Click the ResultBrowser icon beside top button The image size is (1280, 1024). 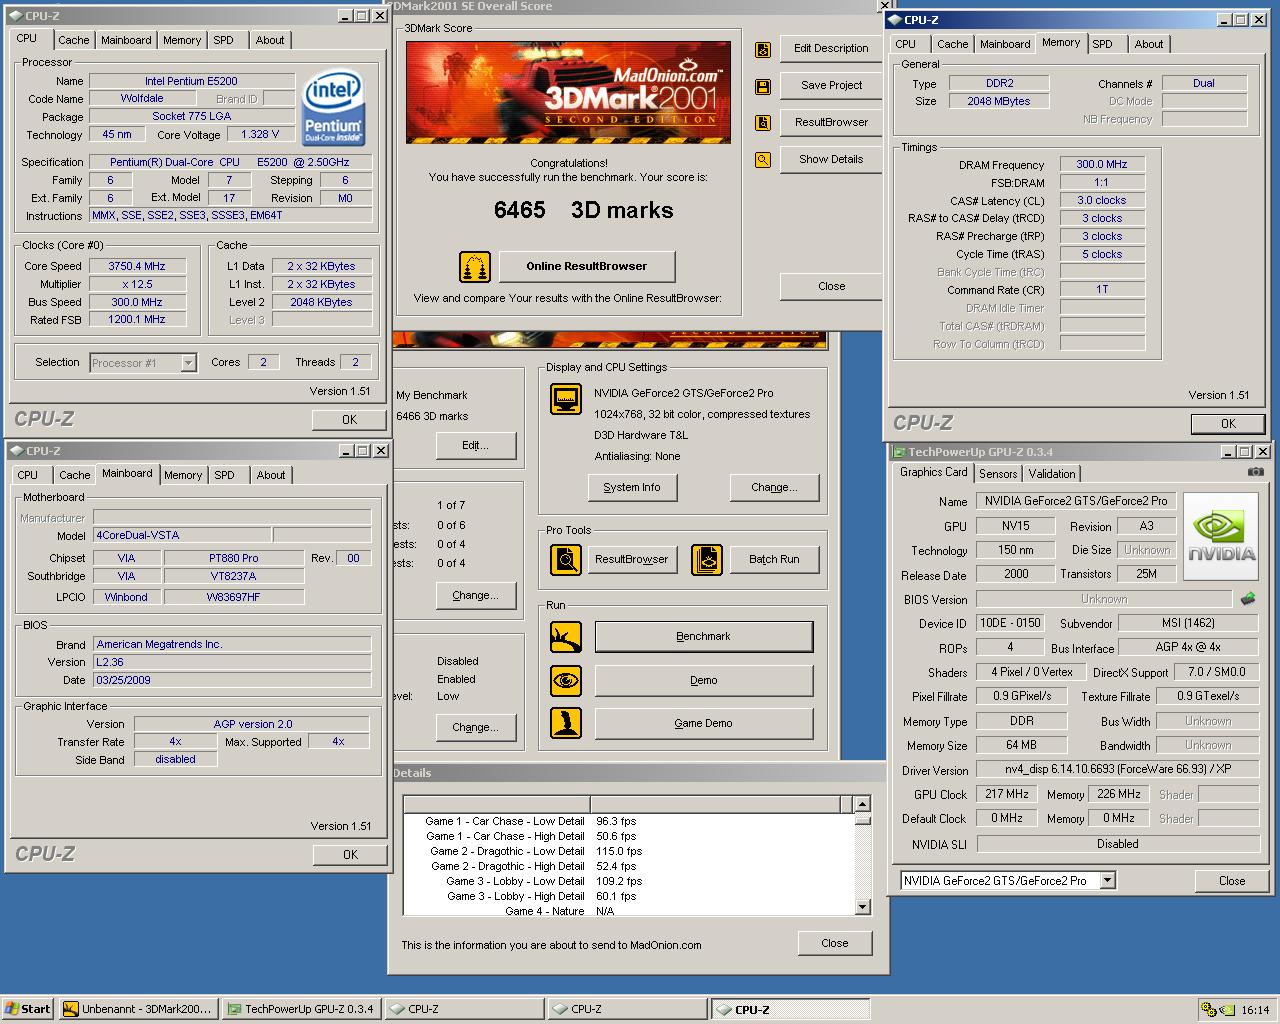coord(763,123)
